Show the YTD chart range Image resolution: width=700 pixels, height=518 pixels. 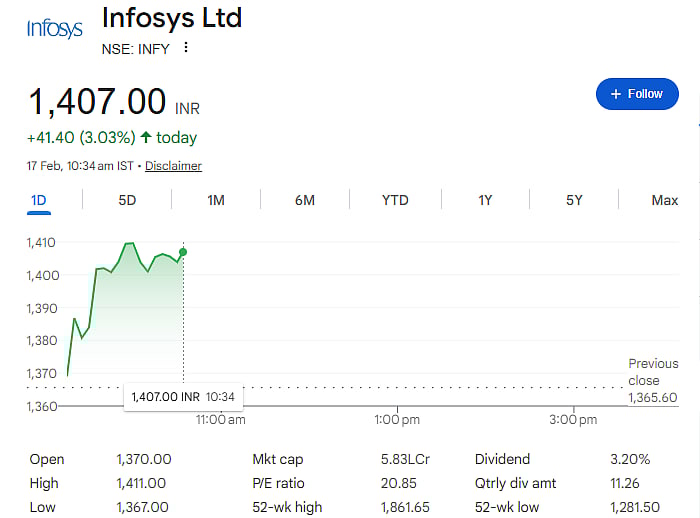click(395, 200)
